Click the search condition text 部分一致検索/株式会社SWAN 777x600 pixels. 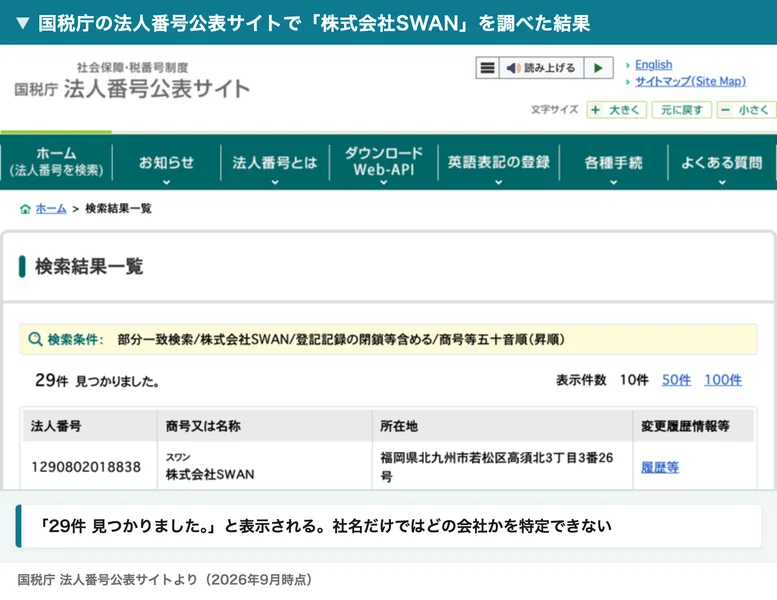tap(203, 339)
